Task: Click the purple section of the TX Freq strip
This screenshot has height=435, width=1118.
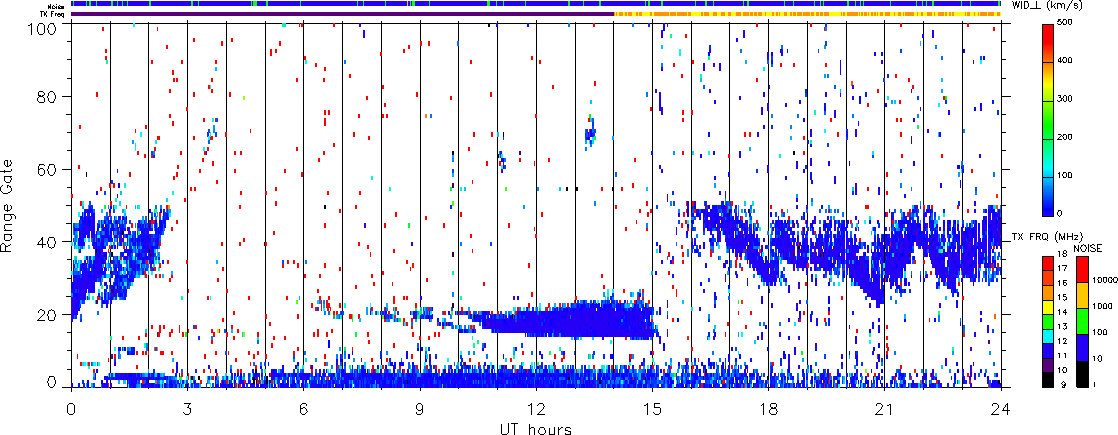Action: (342, 14)
